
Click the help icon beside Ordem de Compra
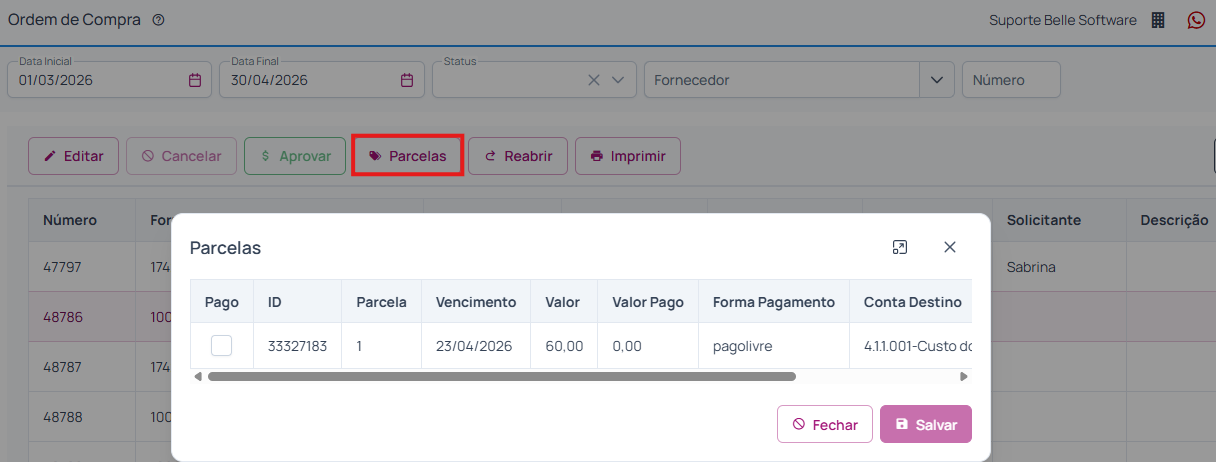158,20
